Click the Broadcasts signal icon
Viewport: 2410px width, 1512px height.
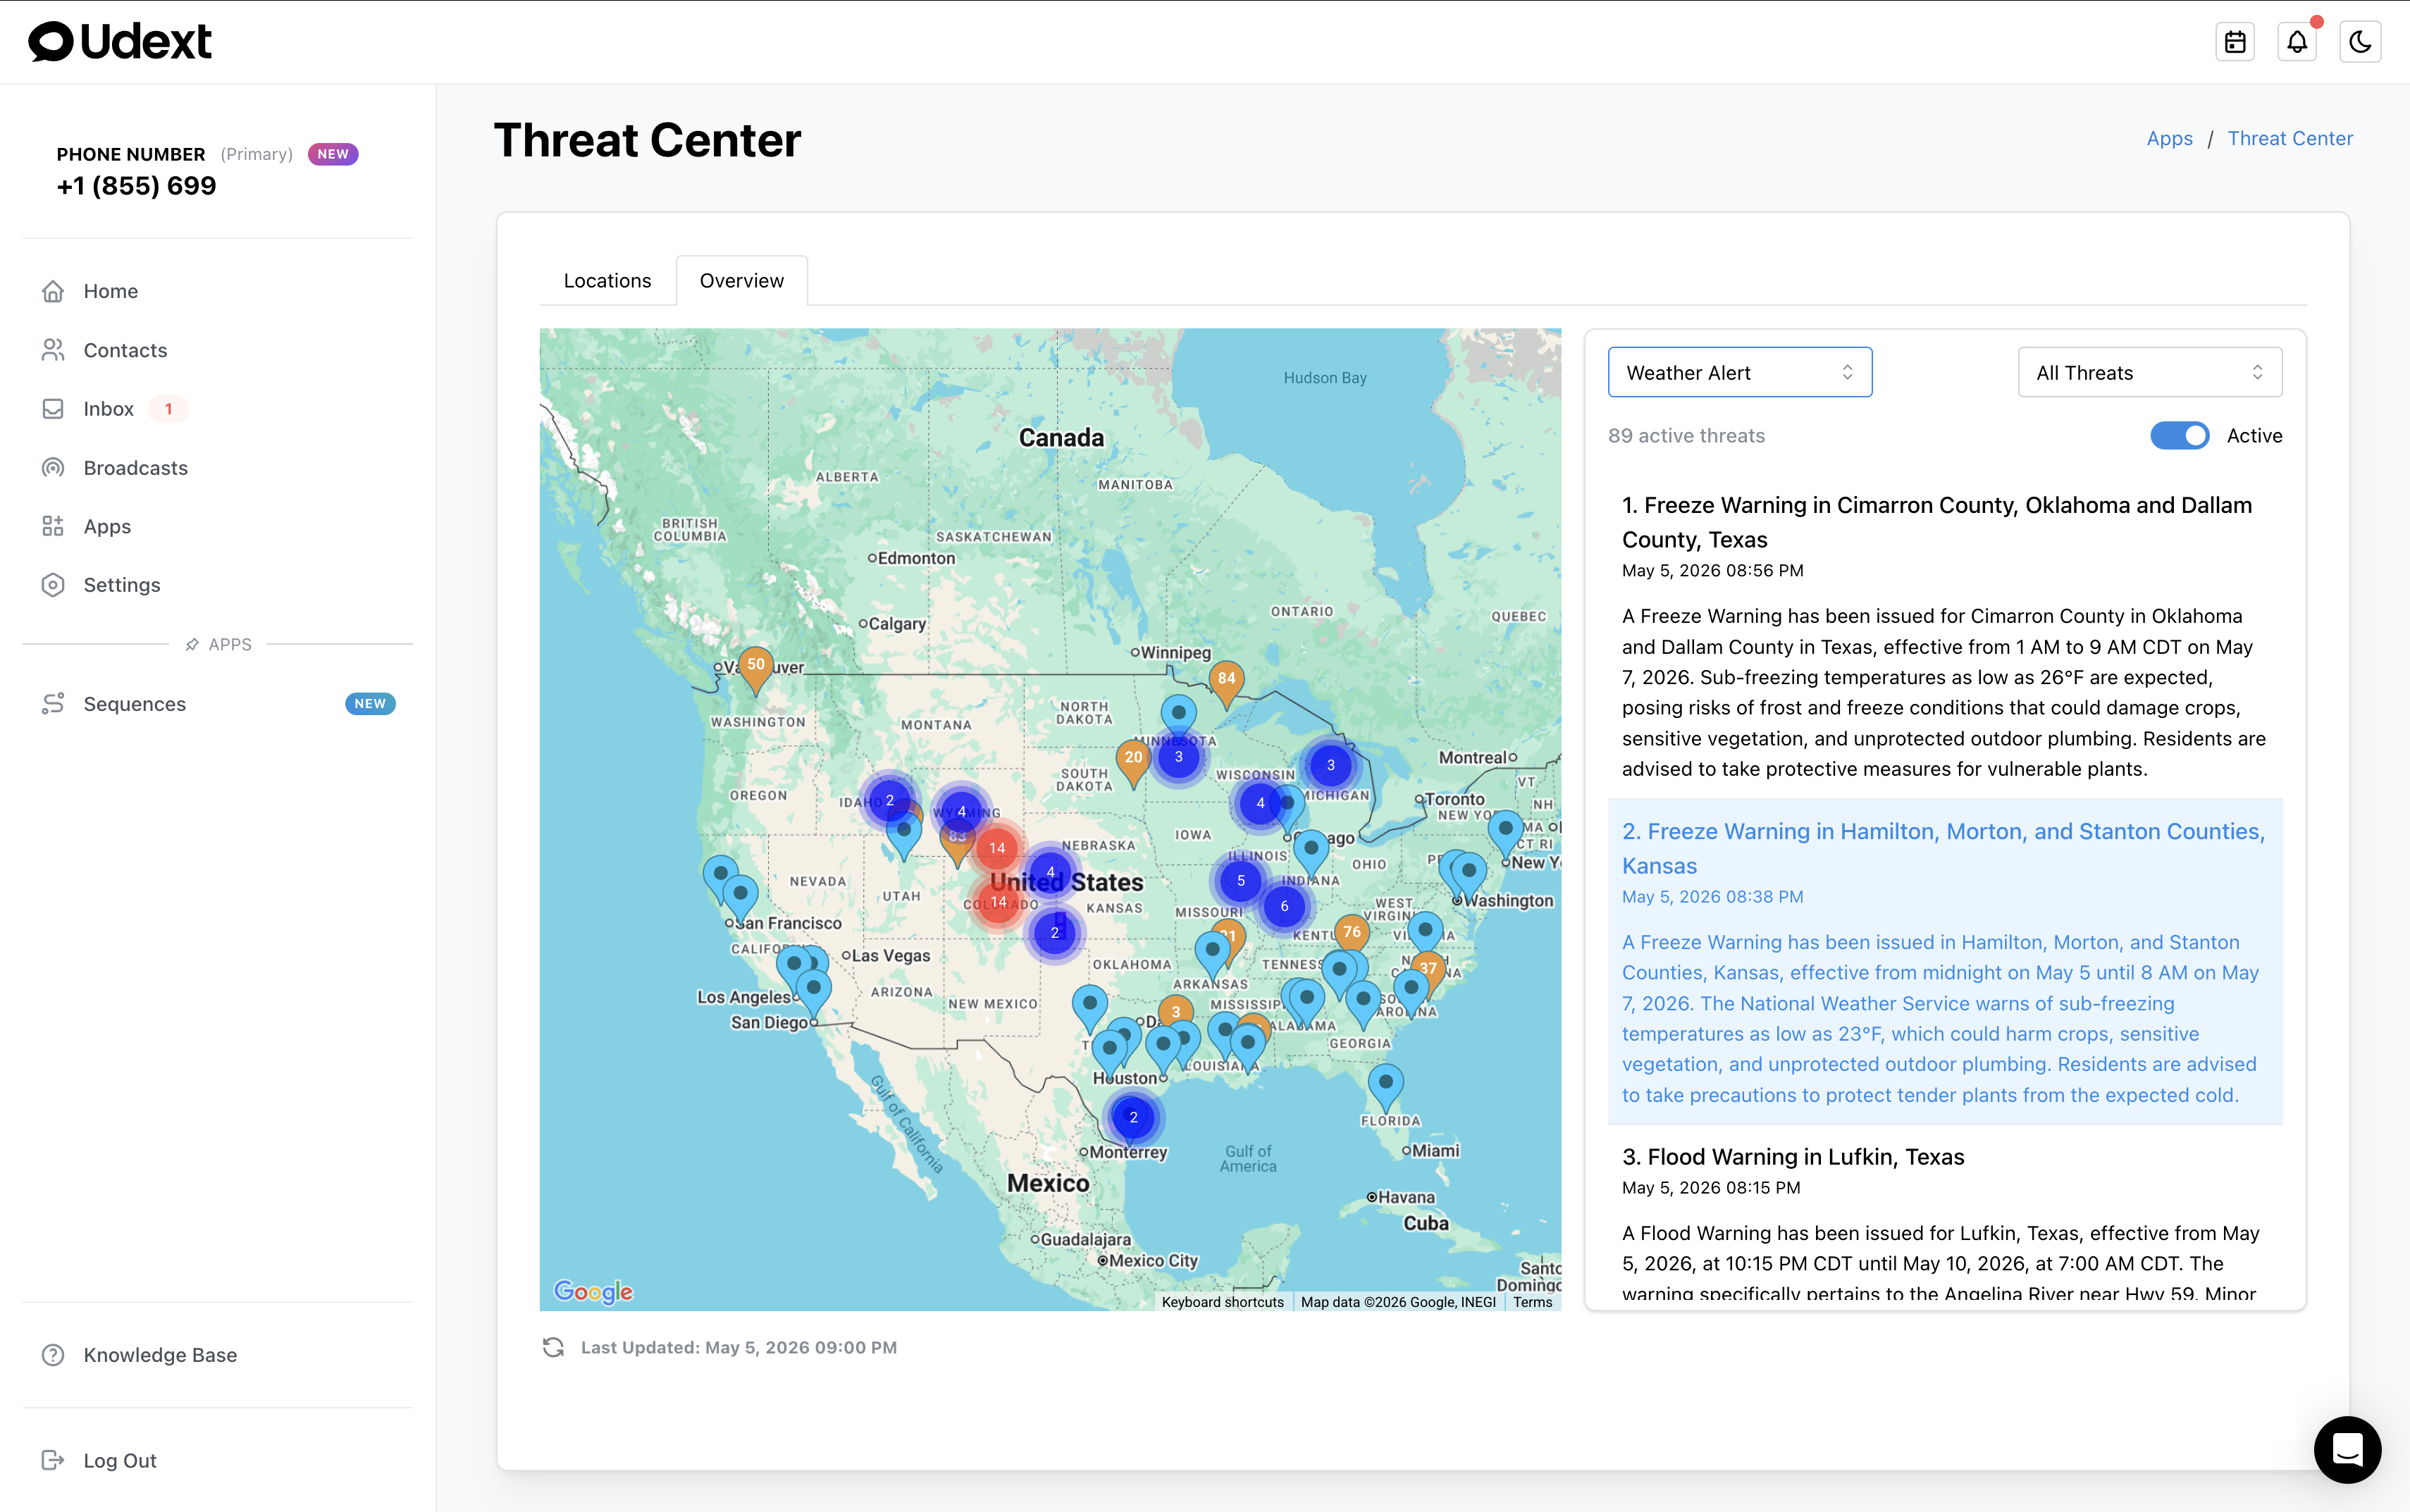click(53, 468)
